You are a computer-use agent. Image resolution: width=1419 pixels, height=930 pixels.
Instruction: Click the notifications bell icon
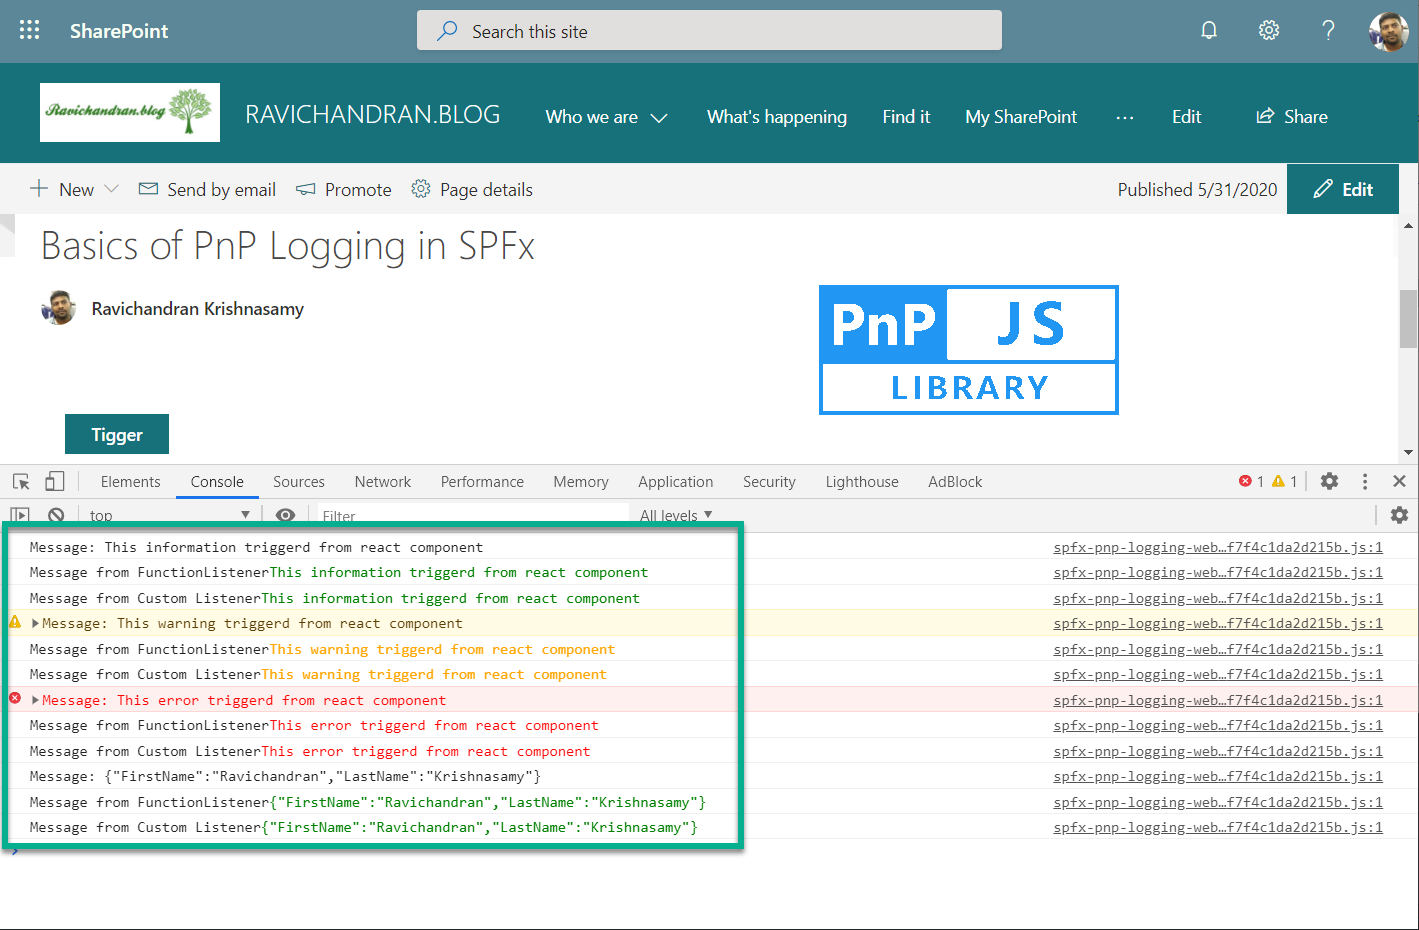(1209, 30)
